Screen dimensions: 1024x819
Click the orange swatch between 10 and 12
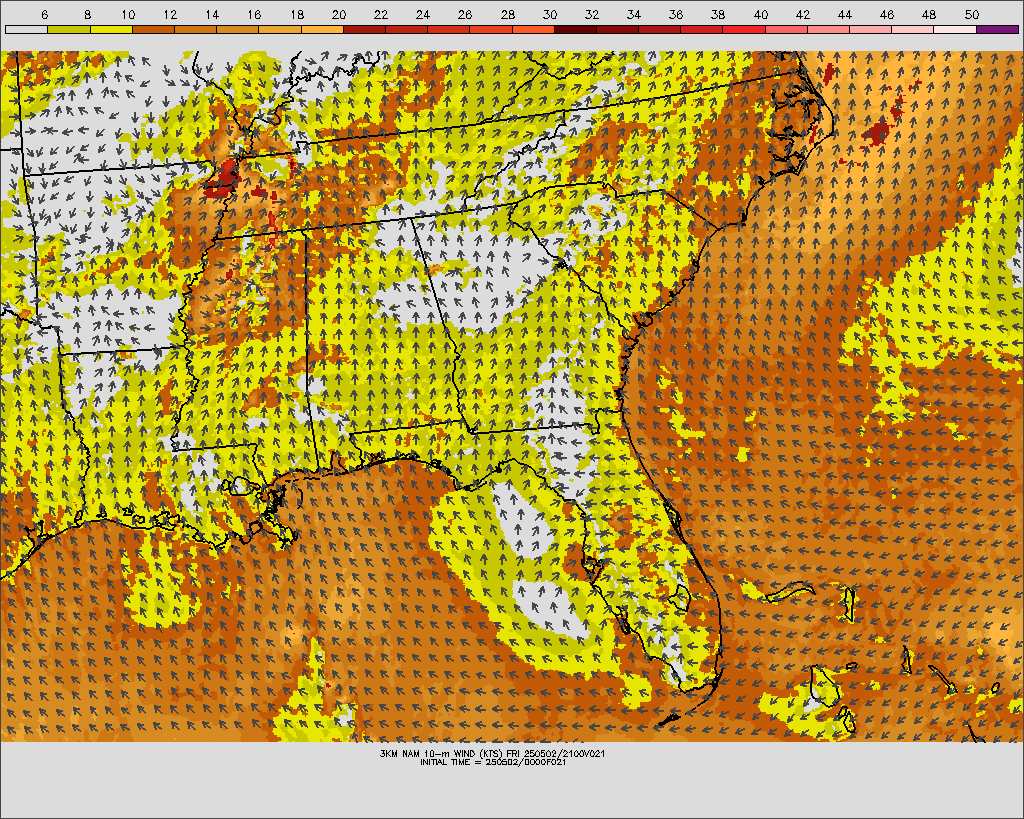153,29
